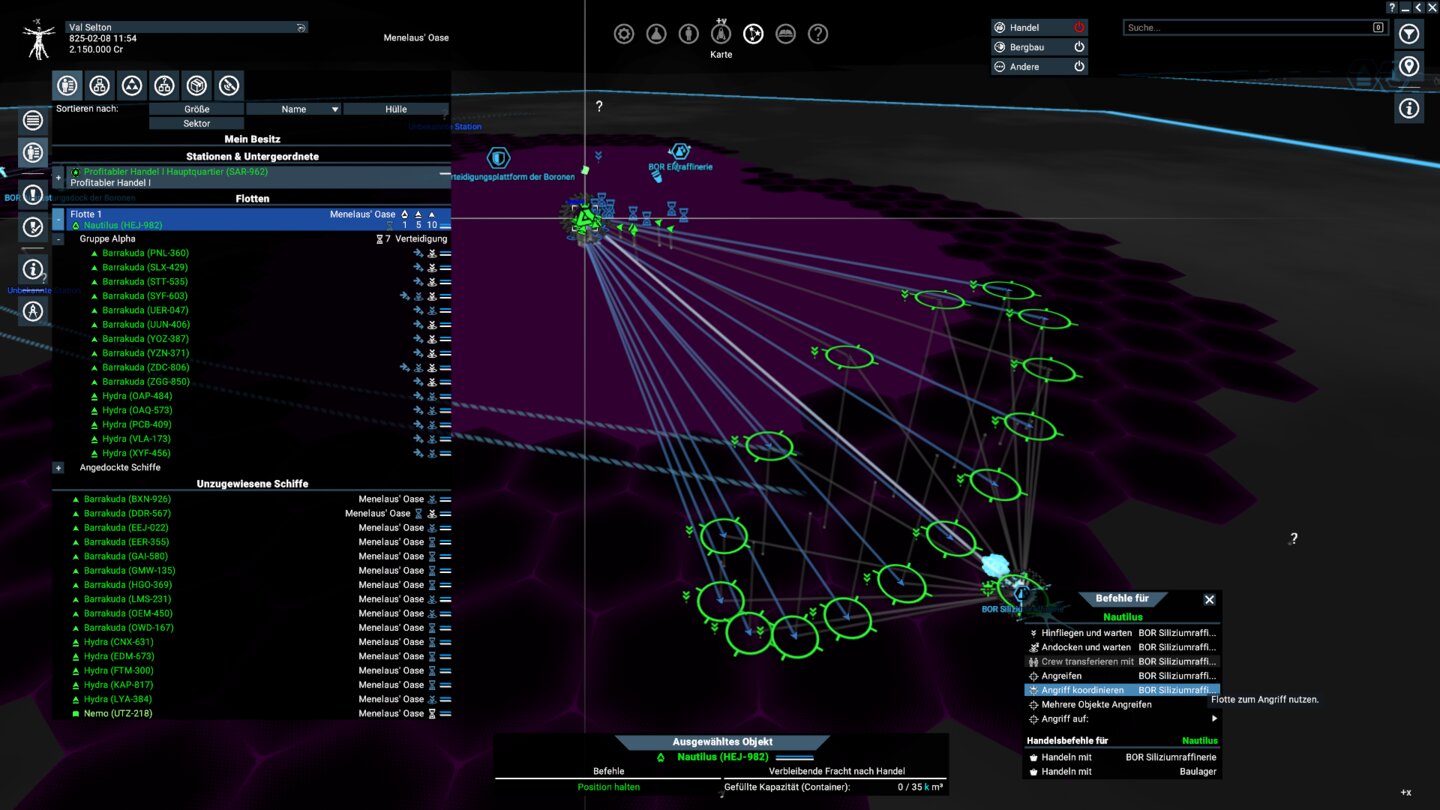Open the help question-mark top icon

tap(818, 34)
